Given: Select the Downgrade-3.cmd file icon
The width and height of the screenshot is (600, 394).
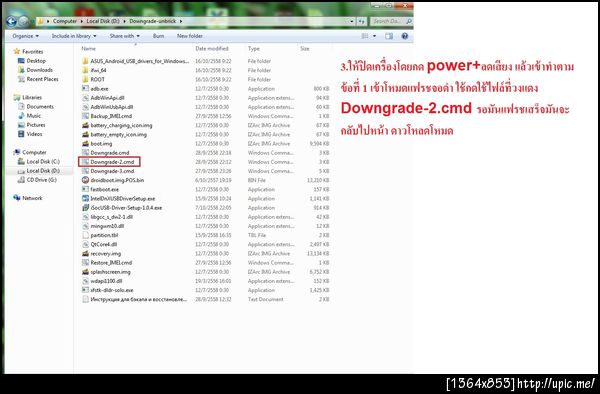Looking at the screenshot, I should 85,171.
